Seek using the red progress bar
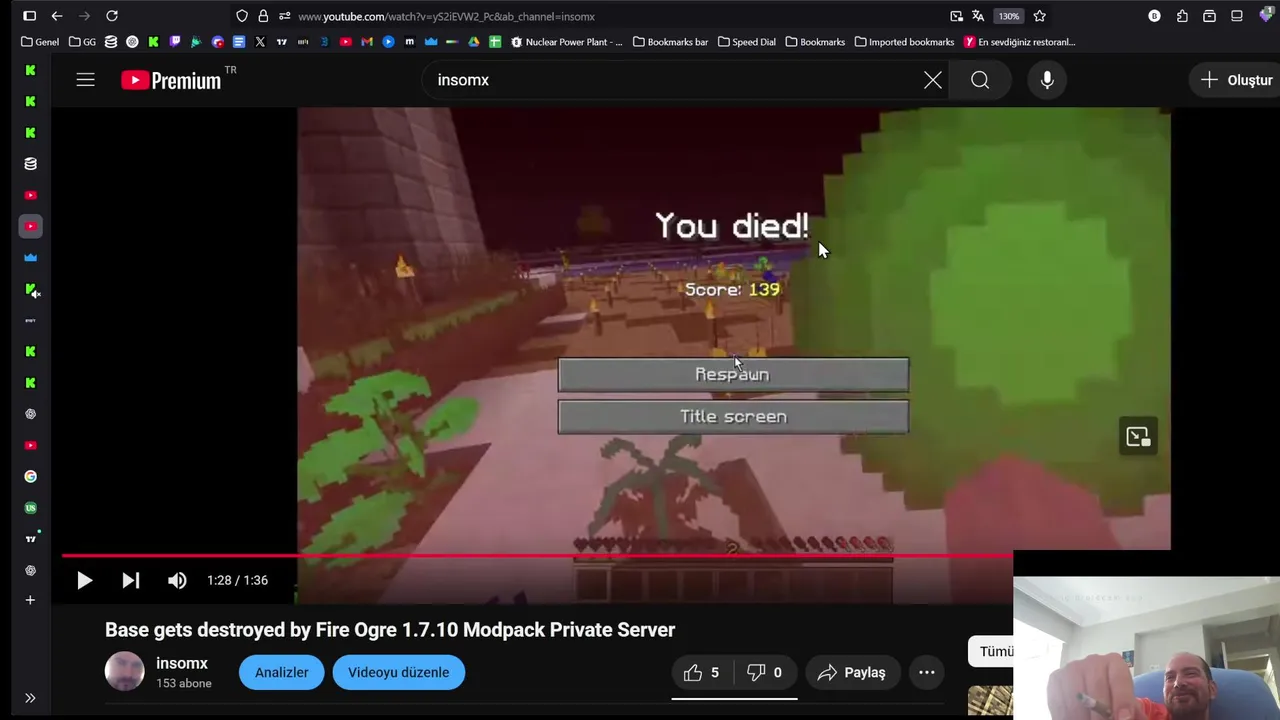 tap(537, 555)
